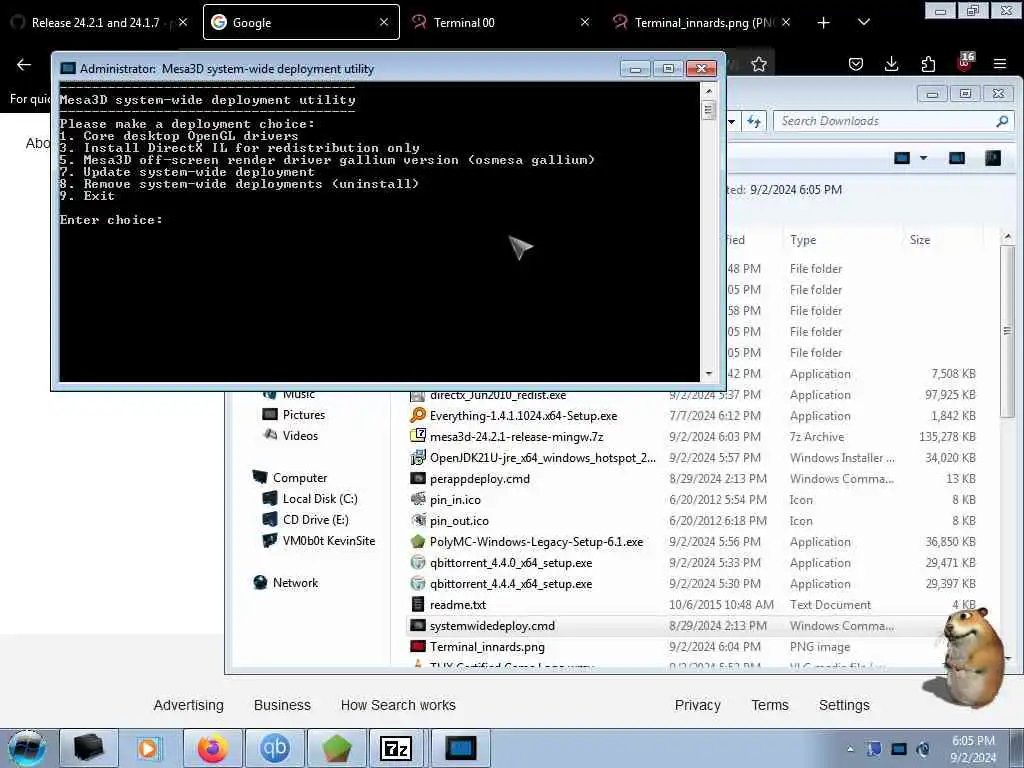Select the Google browser tab
This screenshot has width=1024, height=768.
click(x=301, y=22)
